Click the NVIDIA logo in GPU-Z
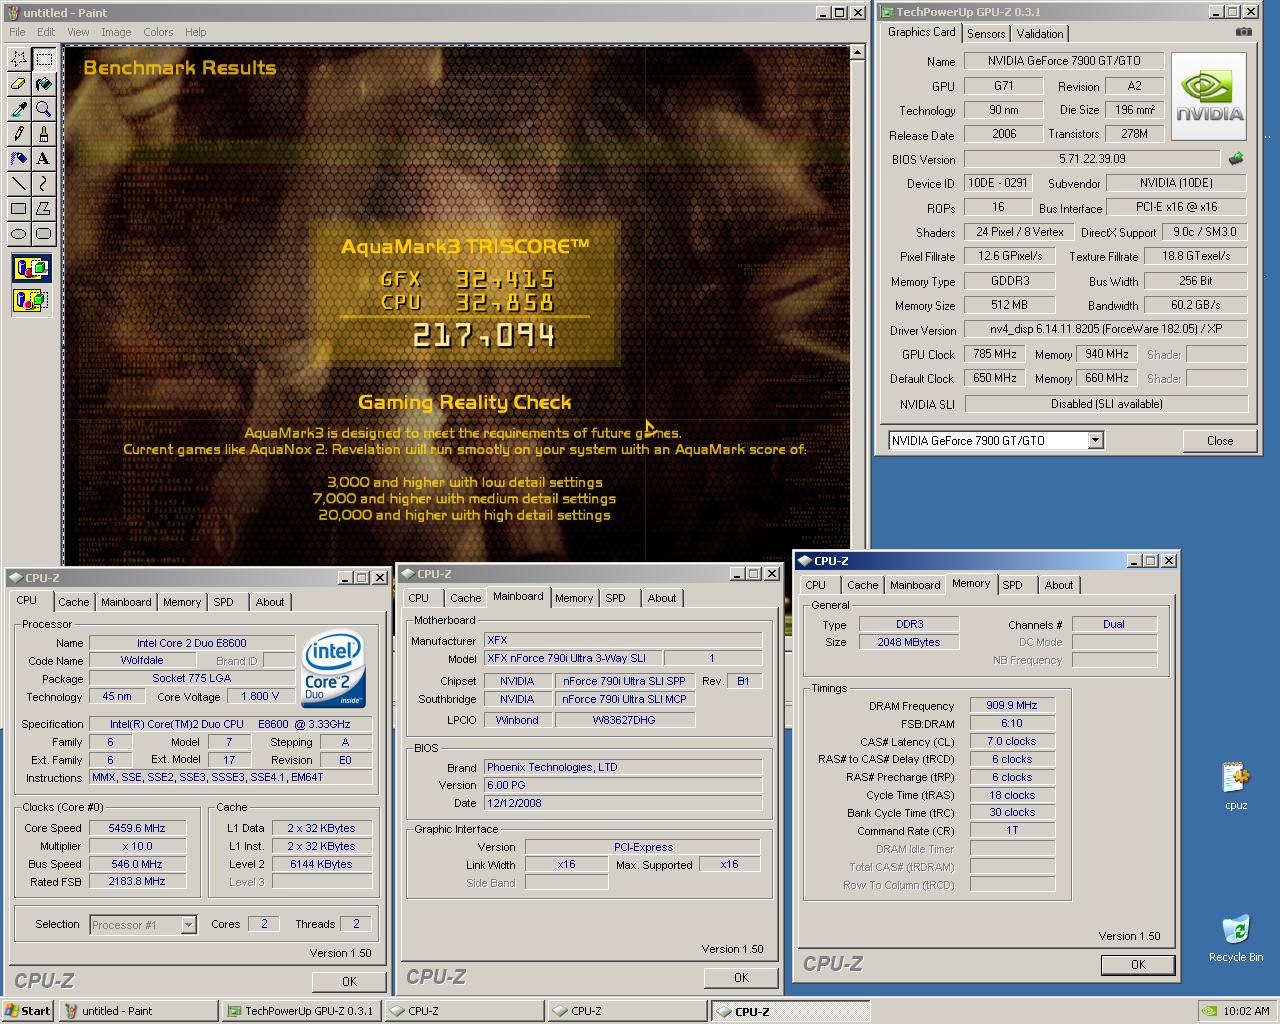1280x1024 pixels. click(x=1209, y=95)
